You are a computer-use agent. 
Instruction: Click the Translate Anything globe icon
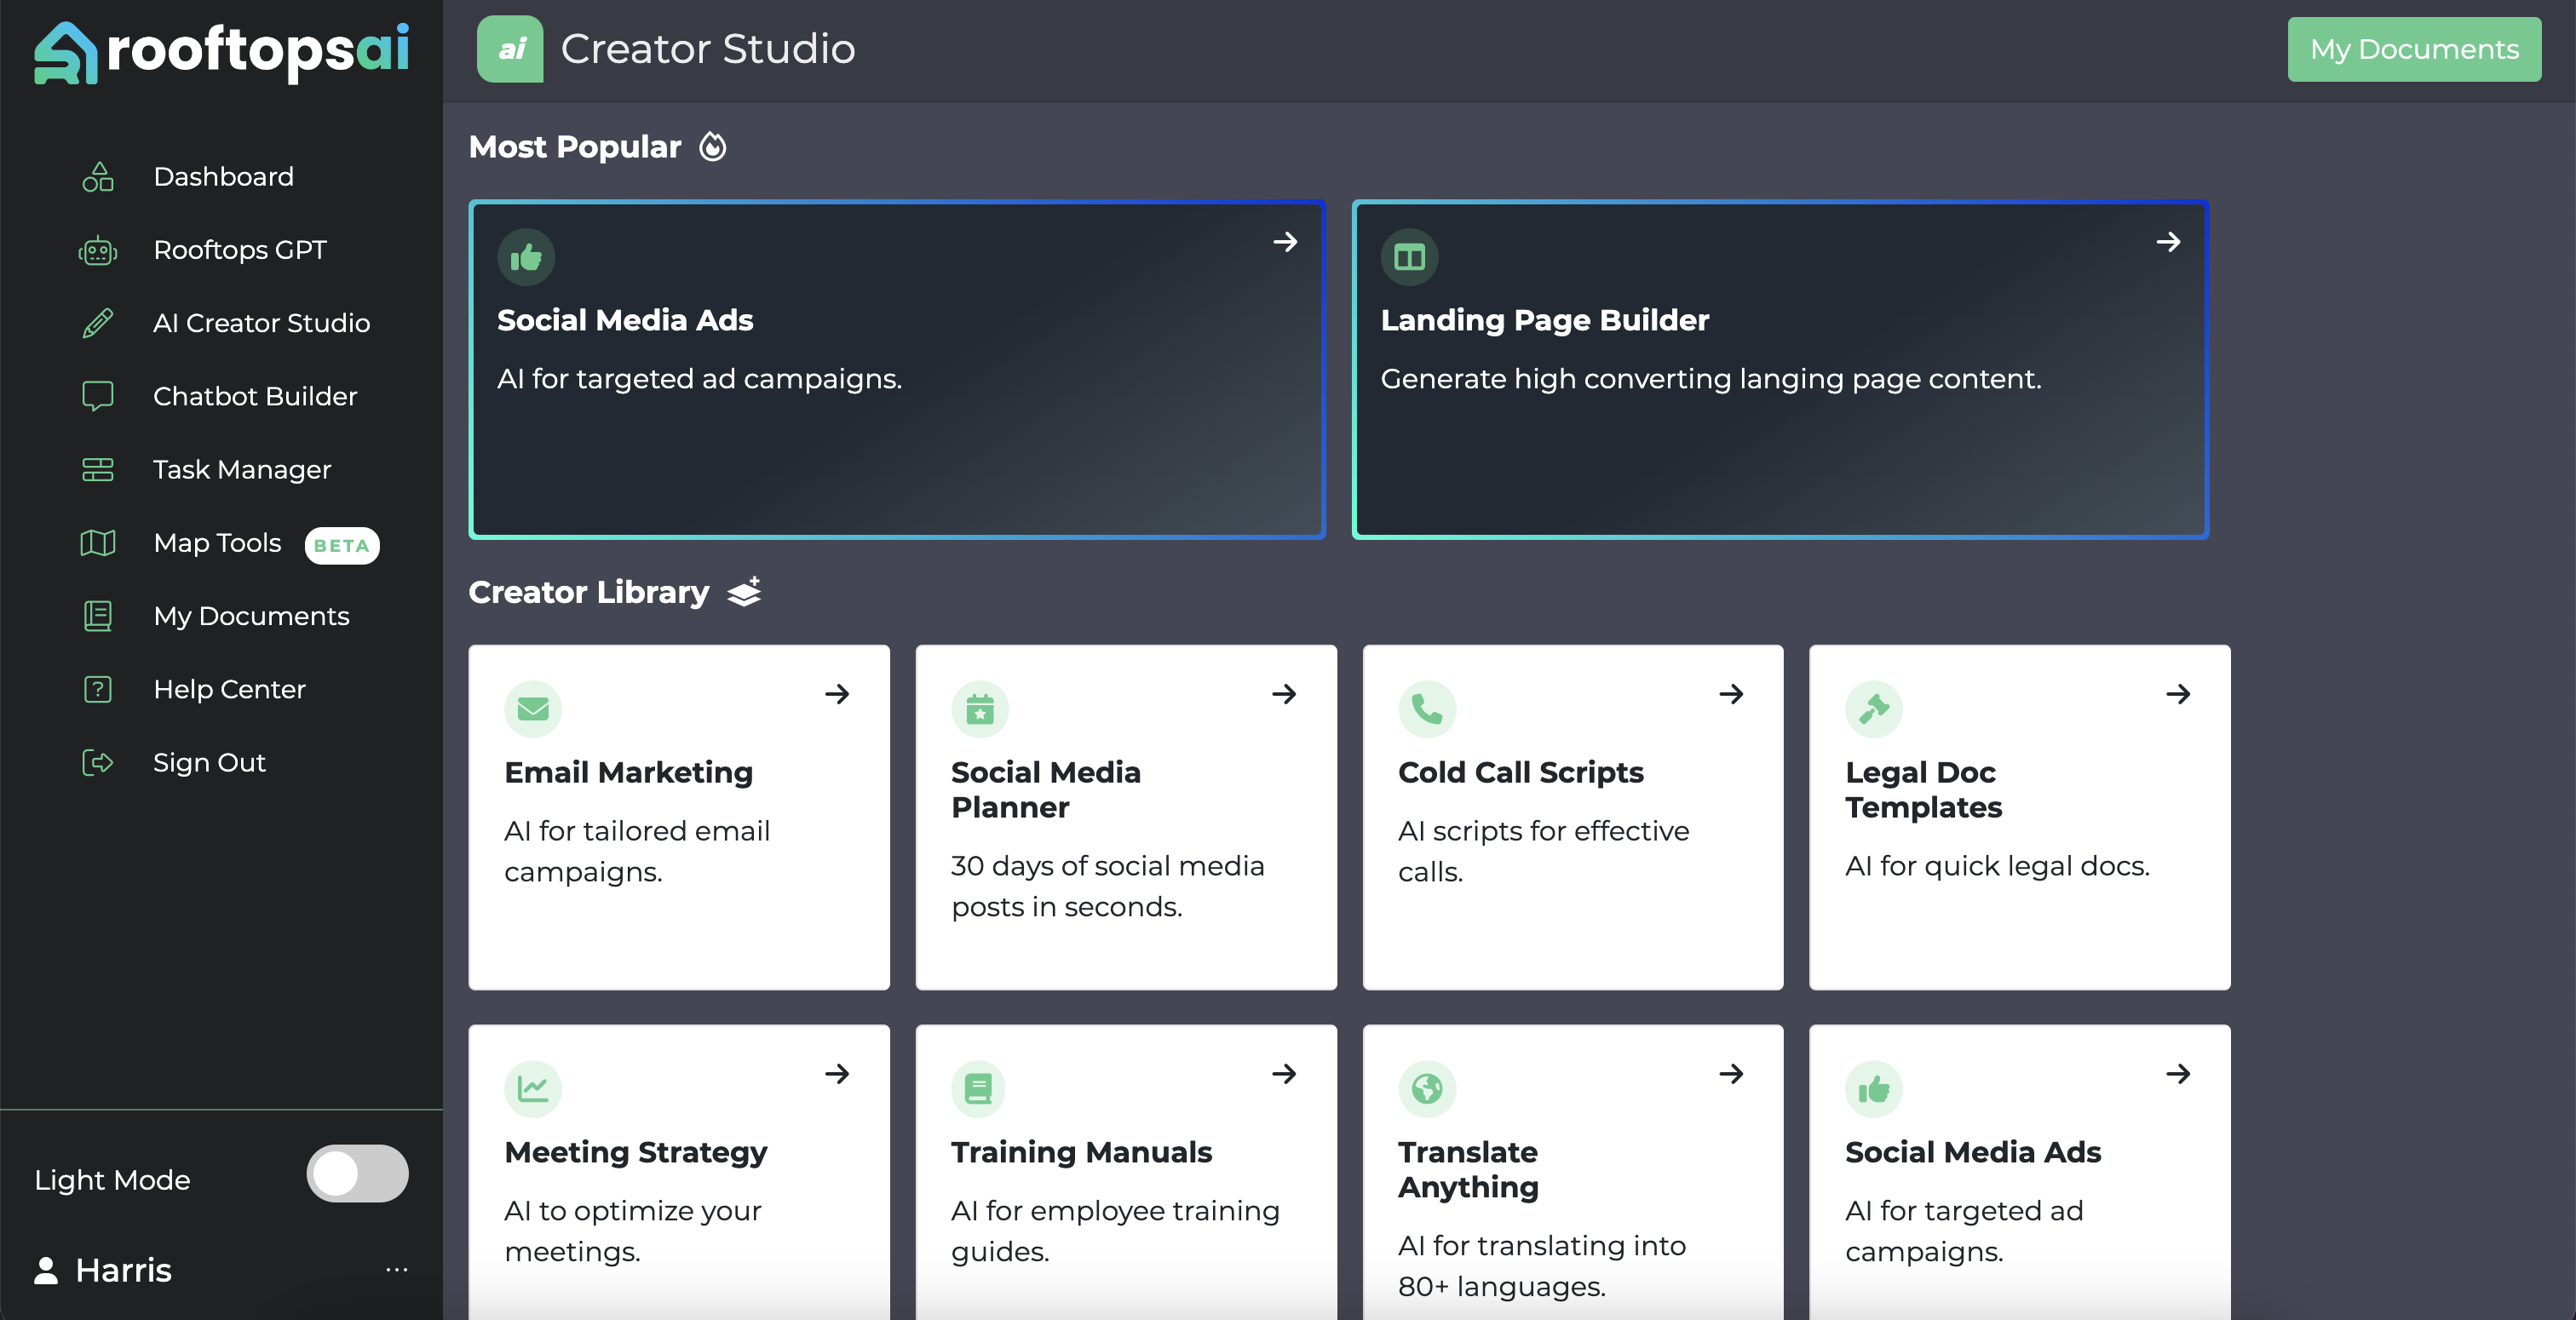click(x=1426, y=1088)
